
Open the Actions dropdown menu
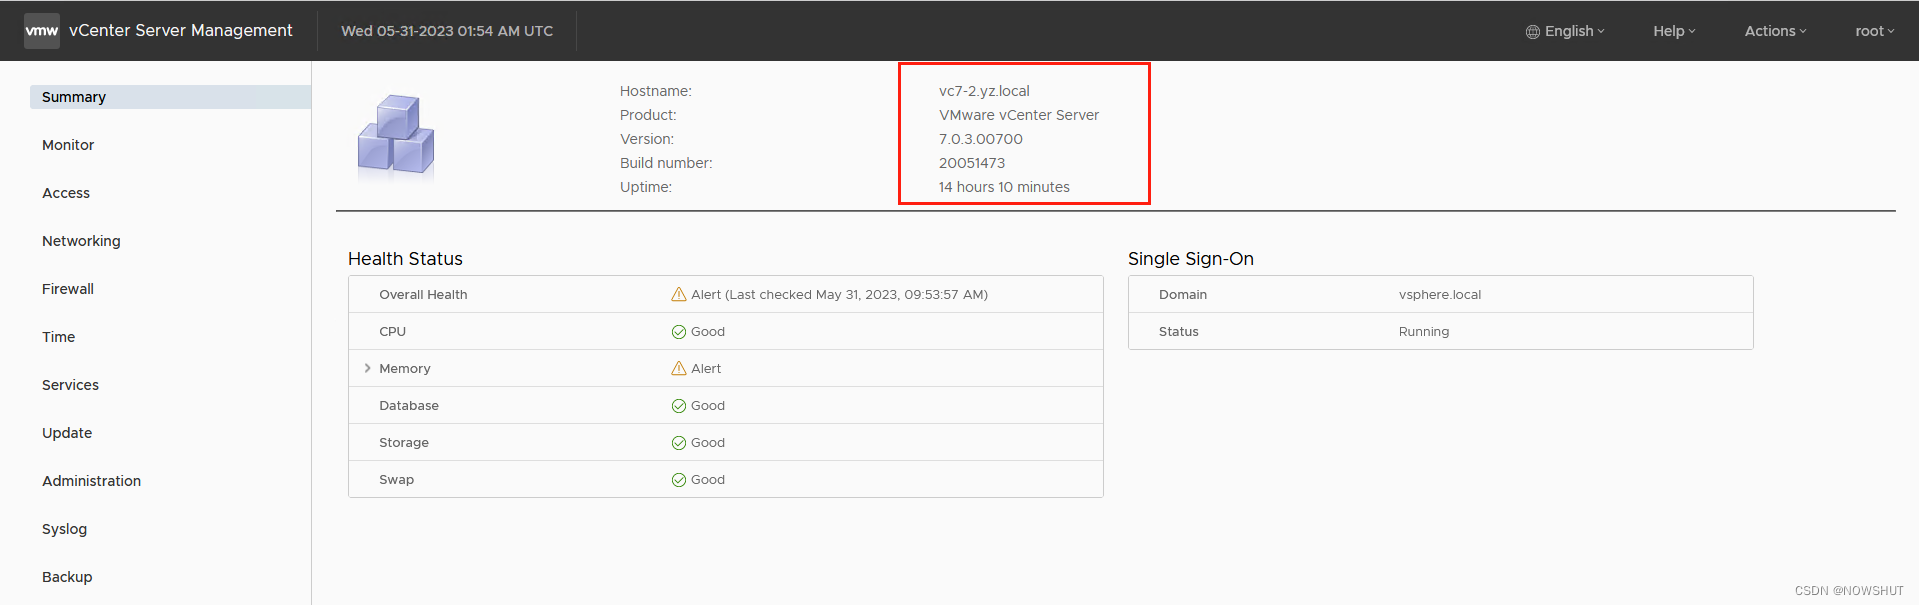pyautogui.click(x=1775, y=31)
